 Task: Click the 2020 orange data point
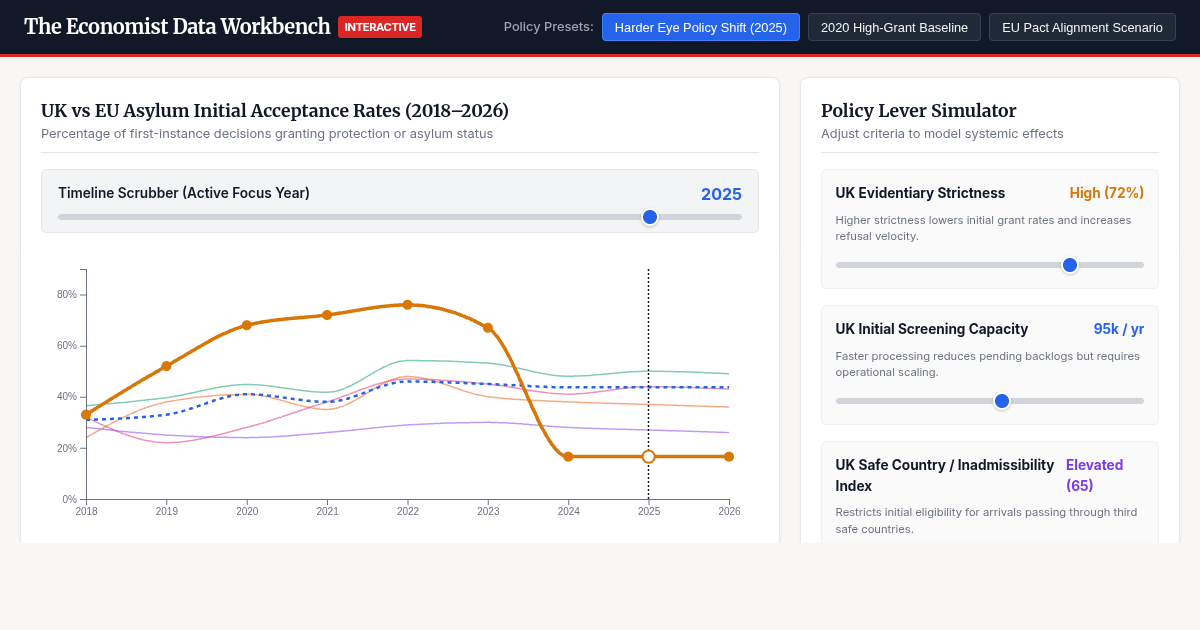click(247, 325)
